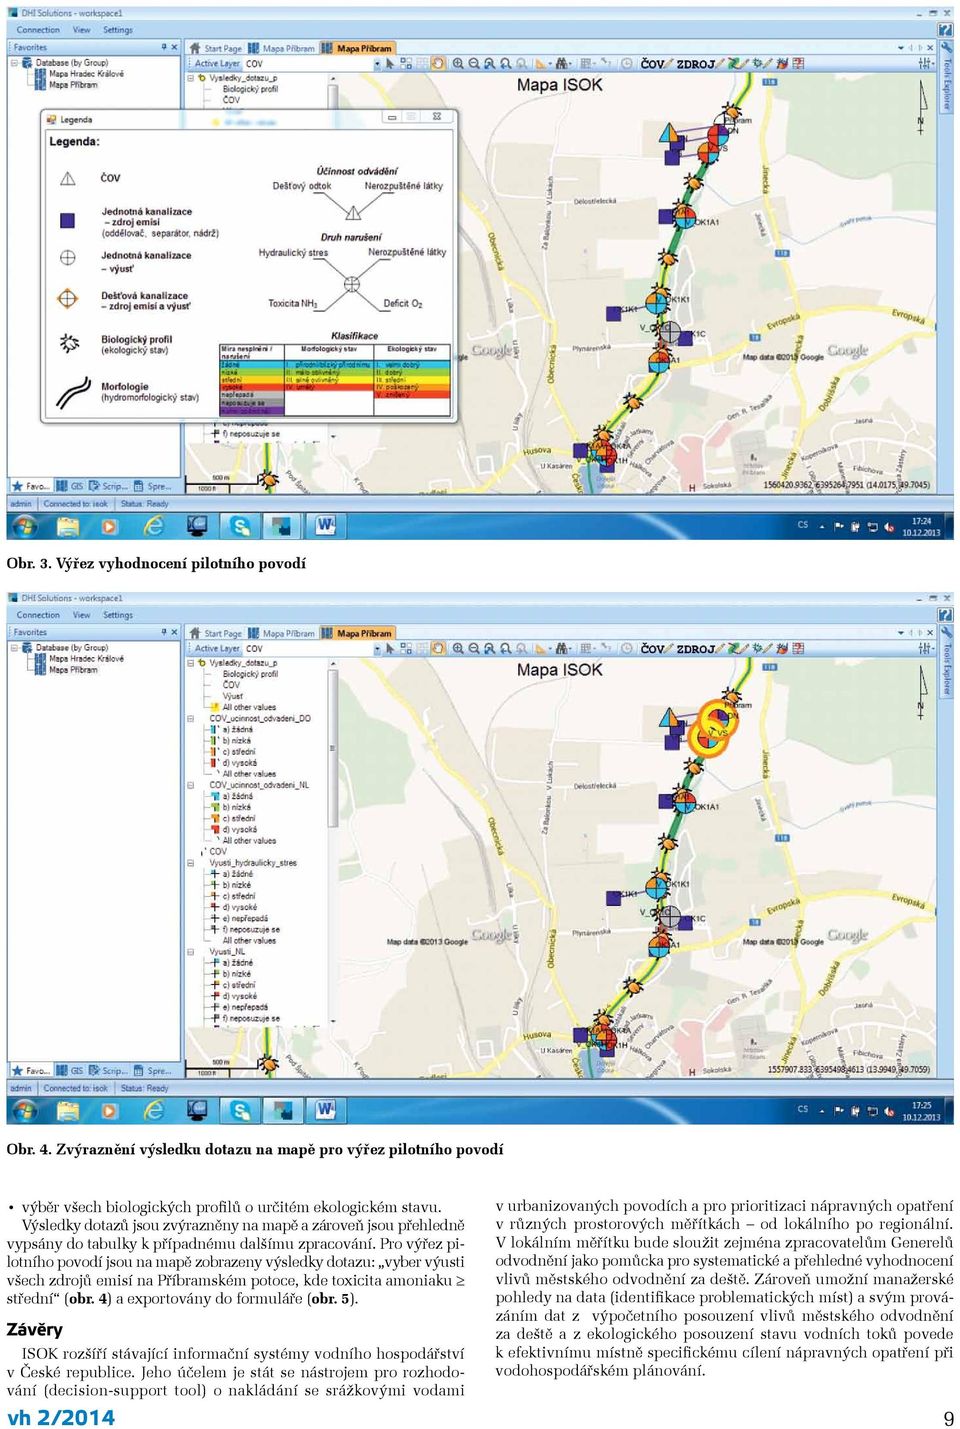Select the Výusť layer row in Obr. 4
This screenshot has width=960, height=1429.
[232, 696]
